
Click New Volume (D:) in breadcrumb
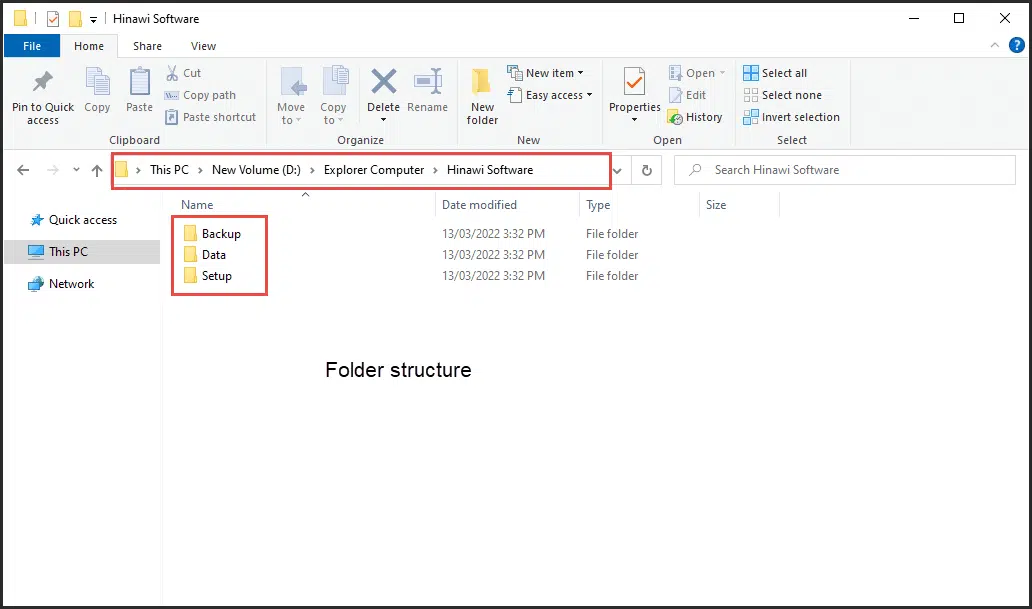point(256,170)
